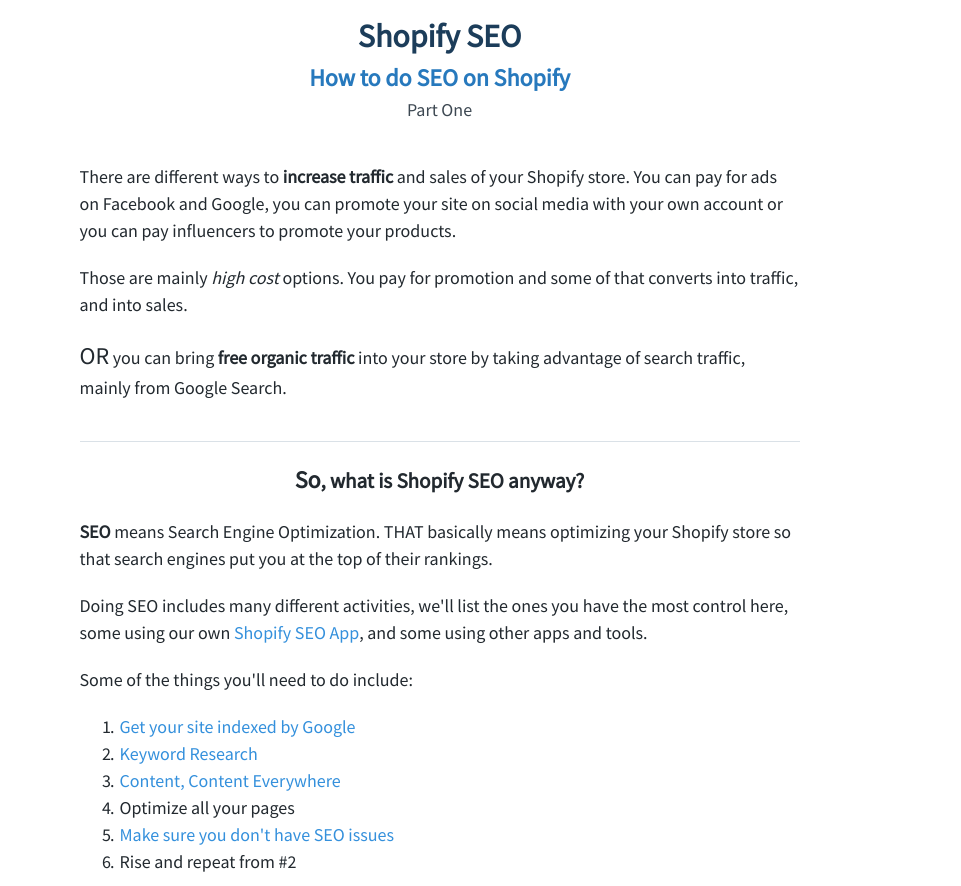Select the "Optimize all your pages" list item
Screen dimensions: 961x886
point(207,808)
